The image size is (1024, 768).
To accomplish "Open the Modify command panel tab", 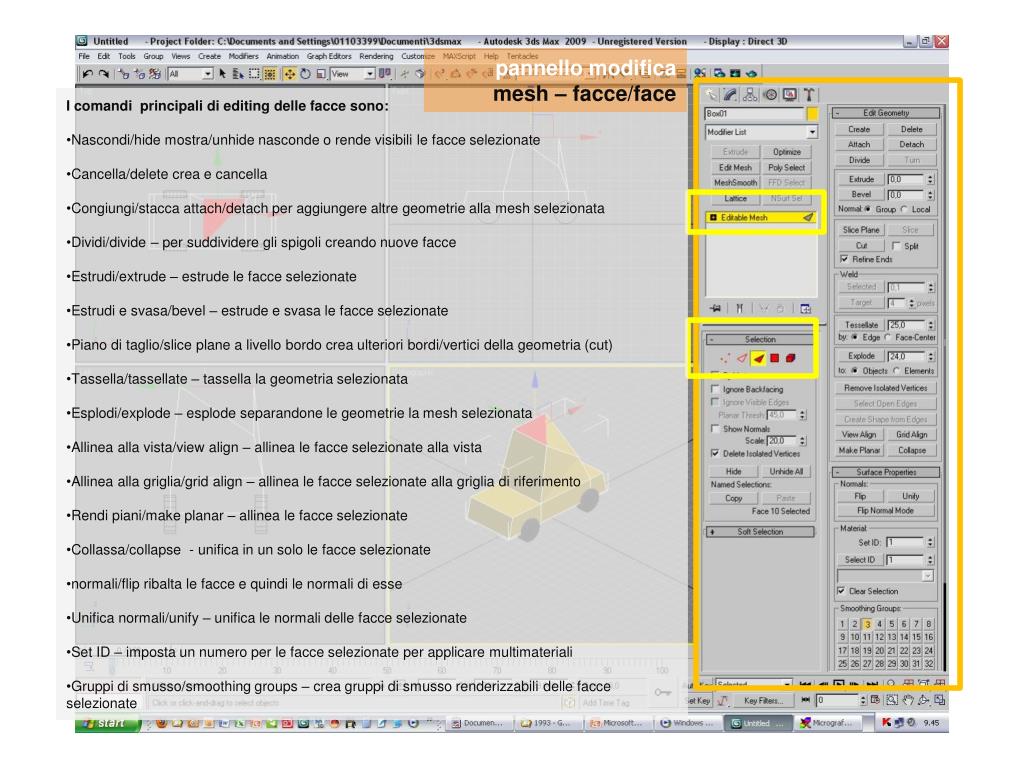I will (x=730, y=95).
